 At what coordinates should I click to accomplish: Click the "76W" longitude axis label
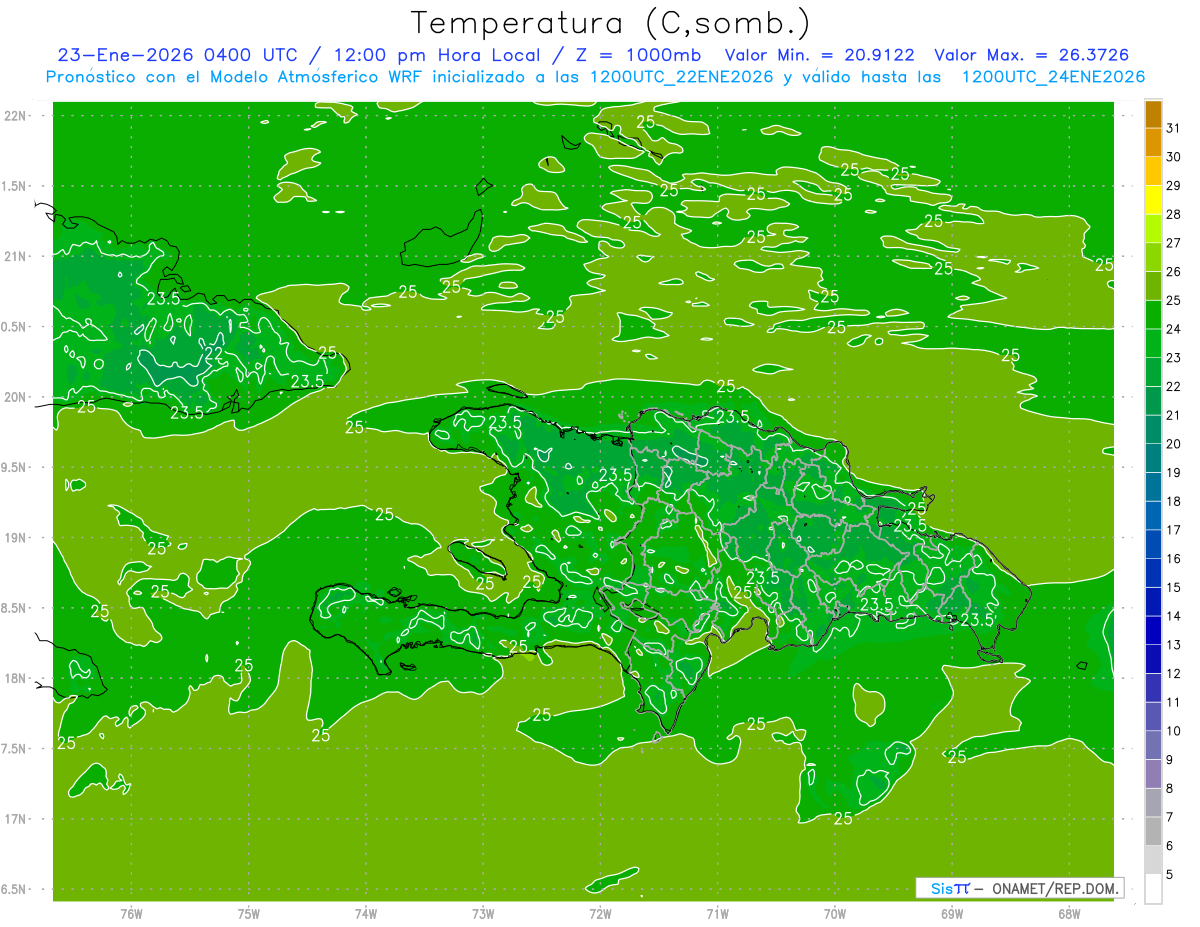[131, 914]
